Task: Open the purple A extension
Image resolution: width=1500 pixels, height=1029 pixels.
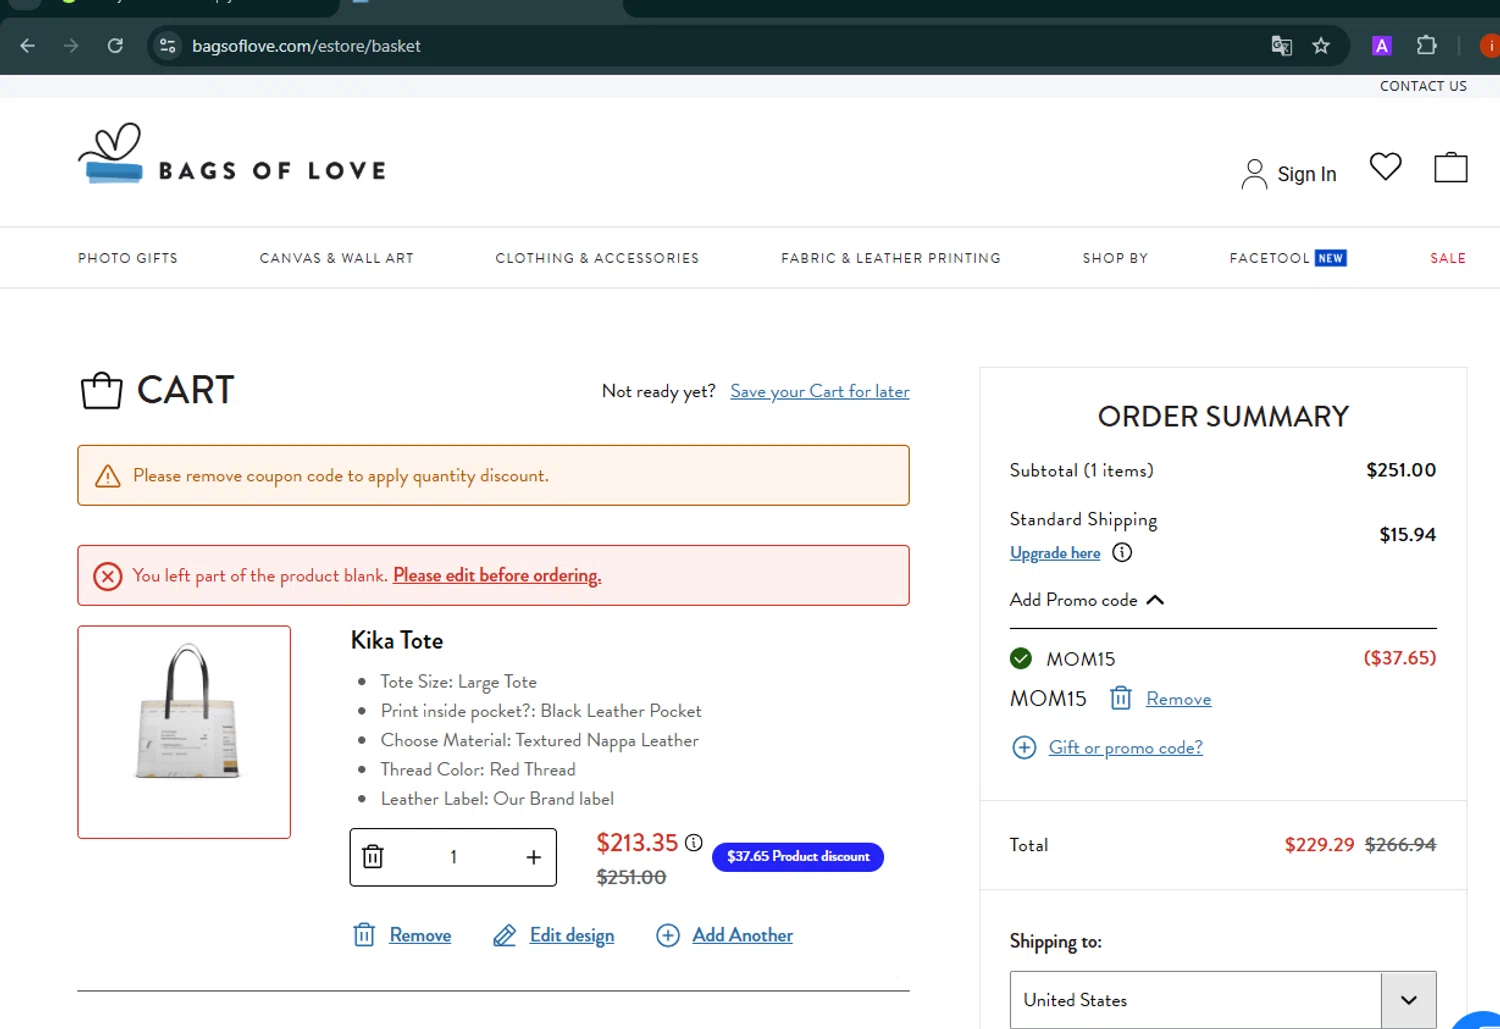Action: point(1382,46)
